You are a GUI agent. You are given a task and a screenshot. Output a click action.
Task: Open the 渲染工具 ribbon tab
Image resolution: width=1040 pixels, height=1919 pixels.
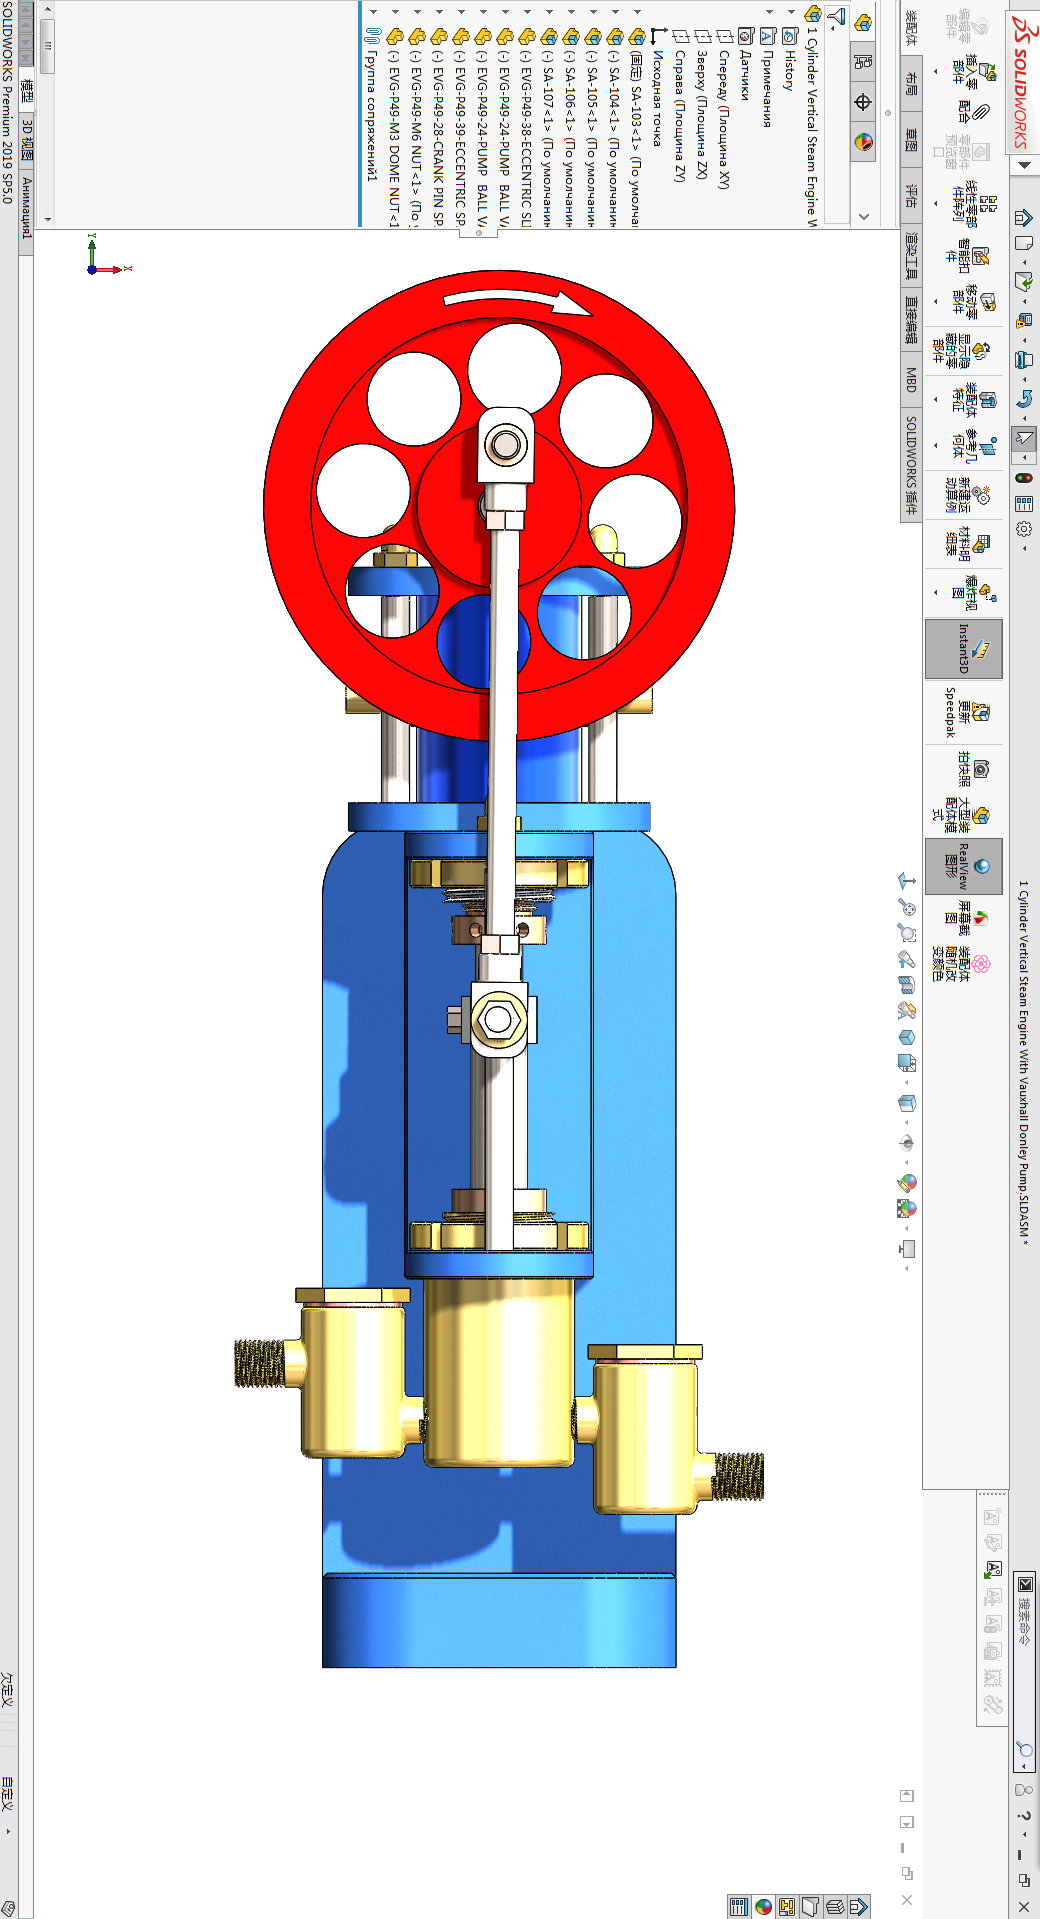click(x=911, y=255)
